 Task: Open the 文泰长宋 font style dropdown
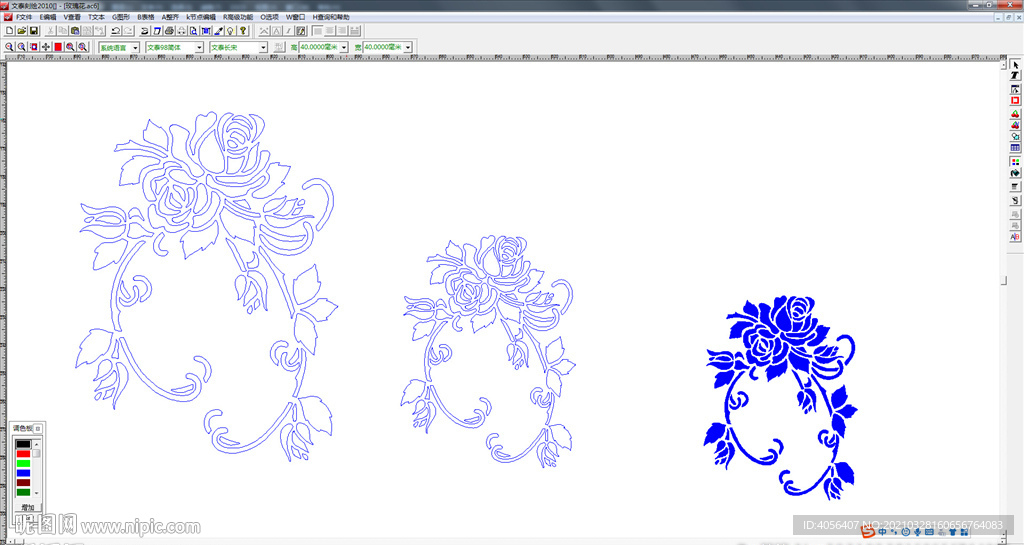click(263, 47)
